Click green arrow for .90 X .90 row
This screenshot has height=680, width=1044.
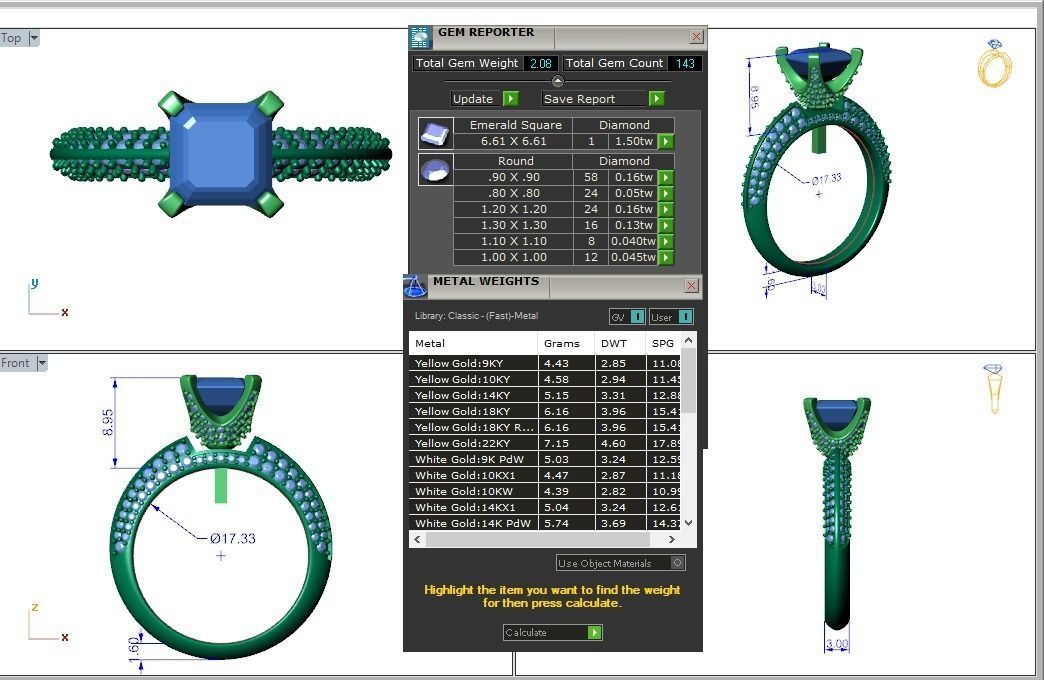point(666,177)
